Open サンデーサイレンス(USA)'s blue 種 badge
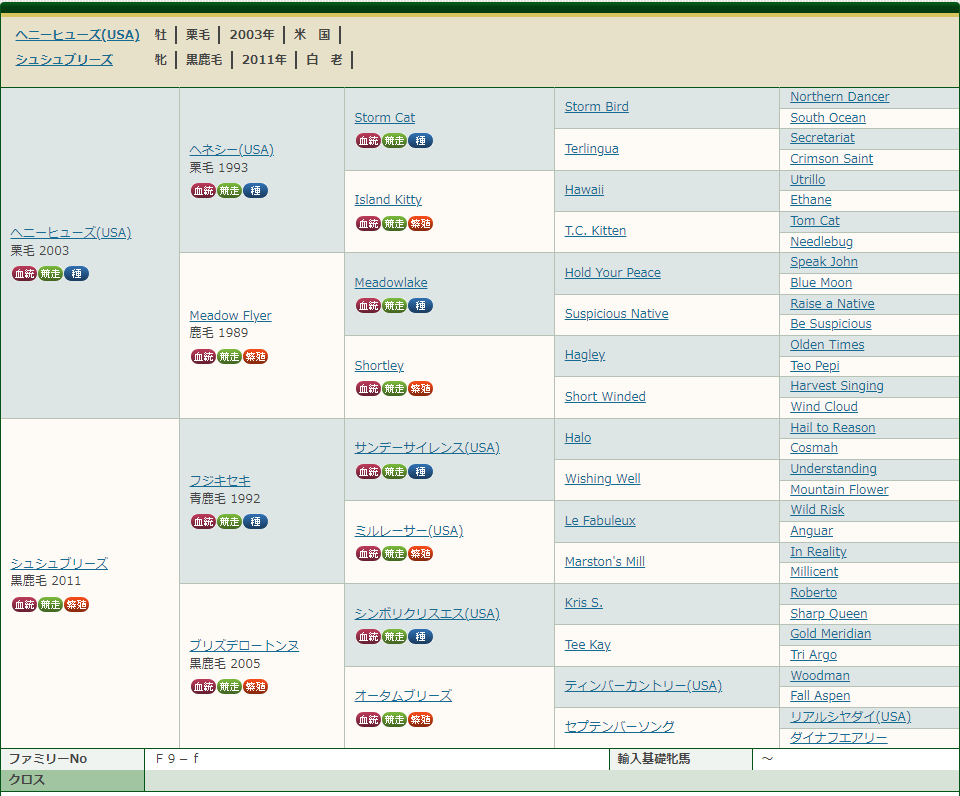Screen dimensions: 960x796 click(421, 471)
